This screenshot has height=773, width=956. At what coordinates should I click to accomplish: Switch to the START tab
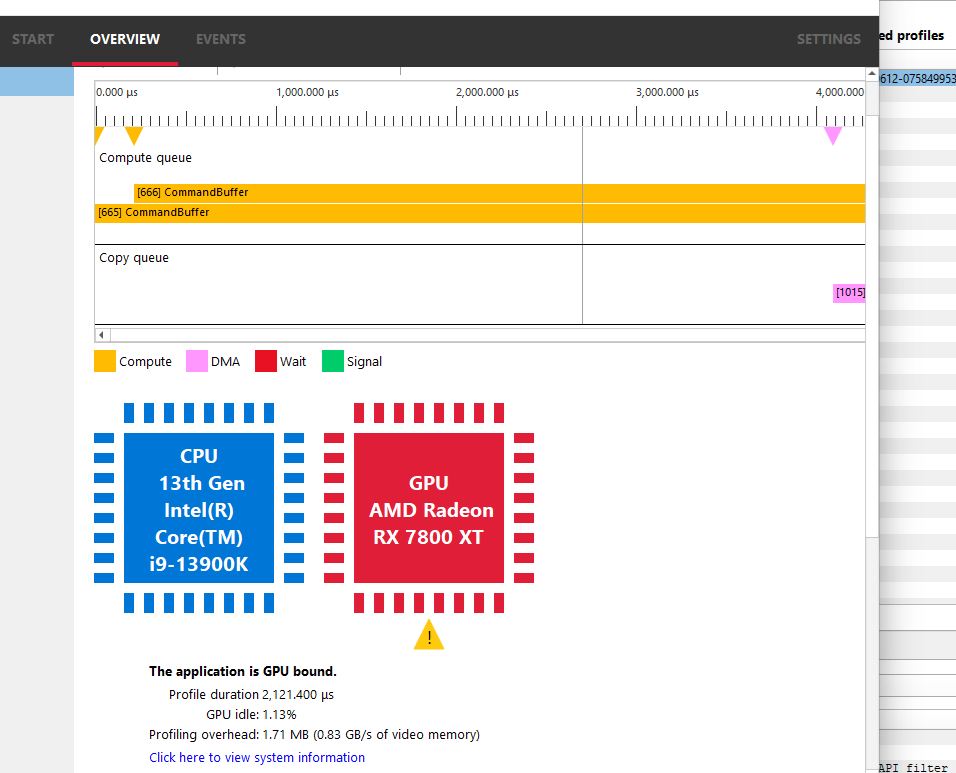(33, 40)
